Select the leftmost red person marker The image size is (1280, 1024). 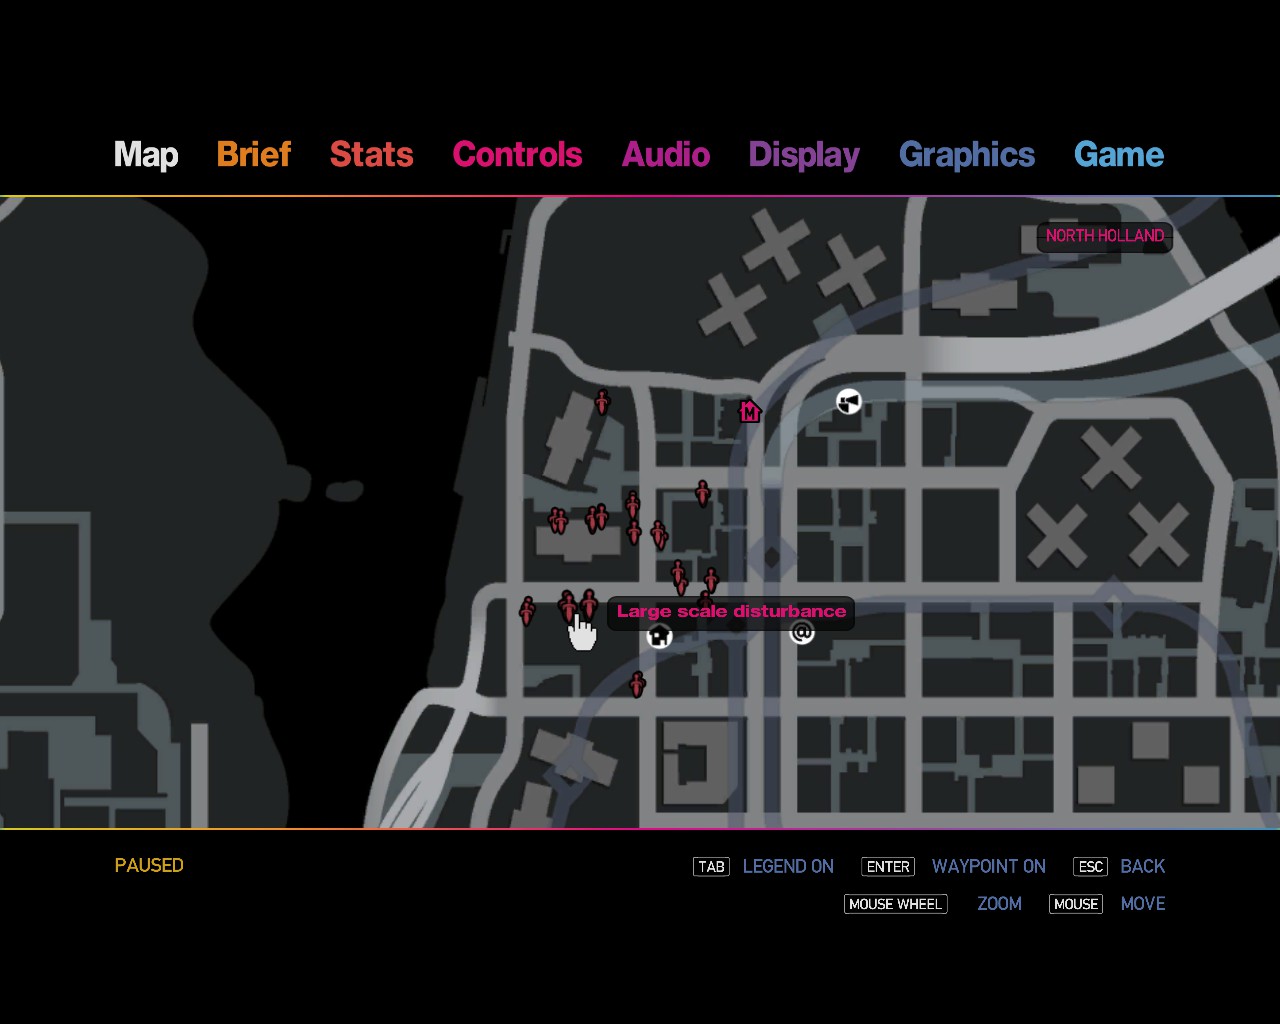[527, 610]
